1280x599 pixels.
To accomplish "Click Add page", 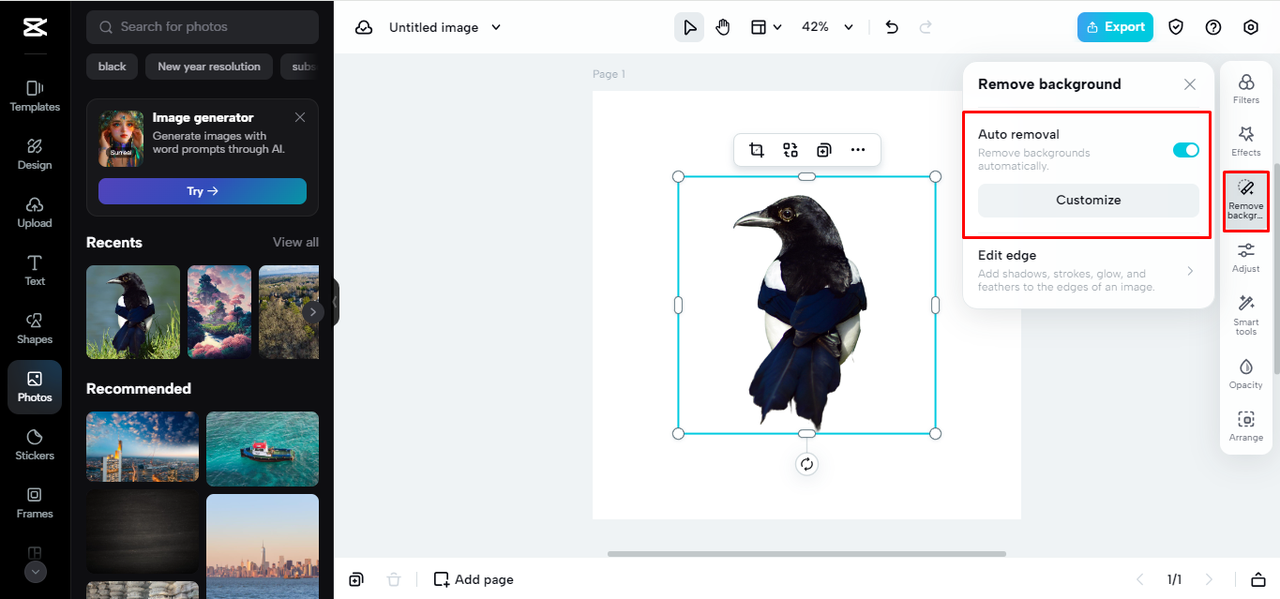I will point(474,579).
